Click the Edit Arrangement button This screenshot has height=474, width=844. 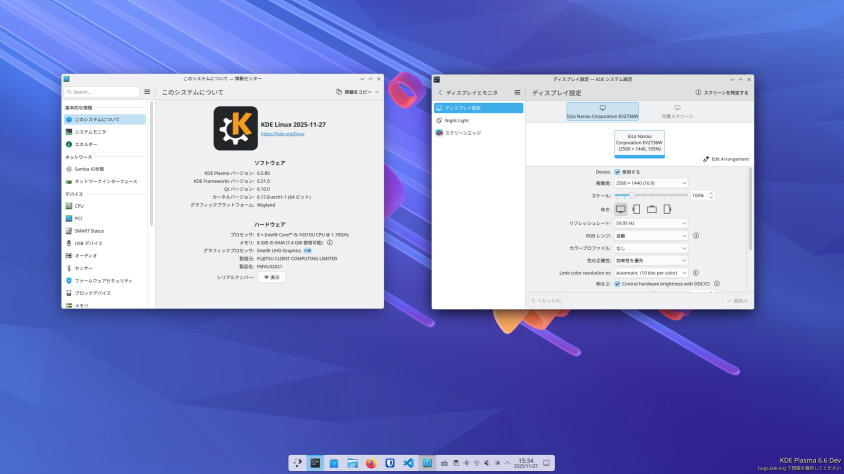pos(725,158)
